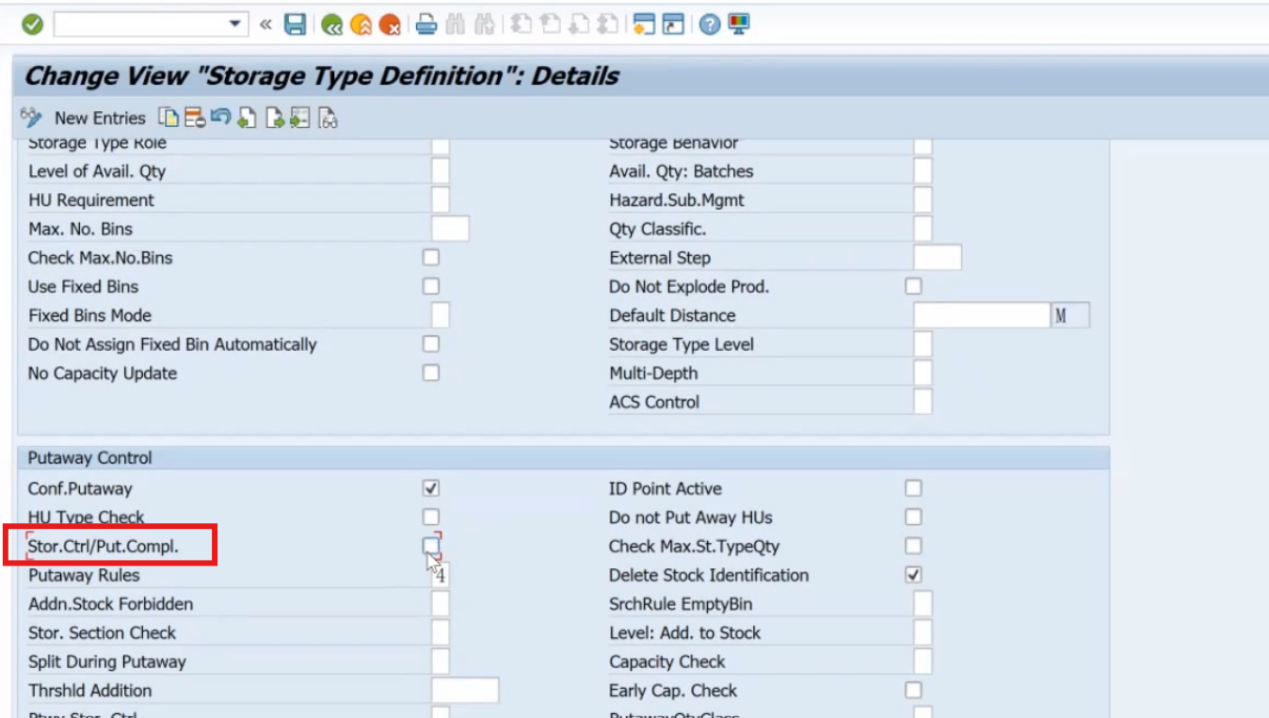Exit using the orange up-arrow icon

(x=361, y=25)
